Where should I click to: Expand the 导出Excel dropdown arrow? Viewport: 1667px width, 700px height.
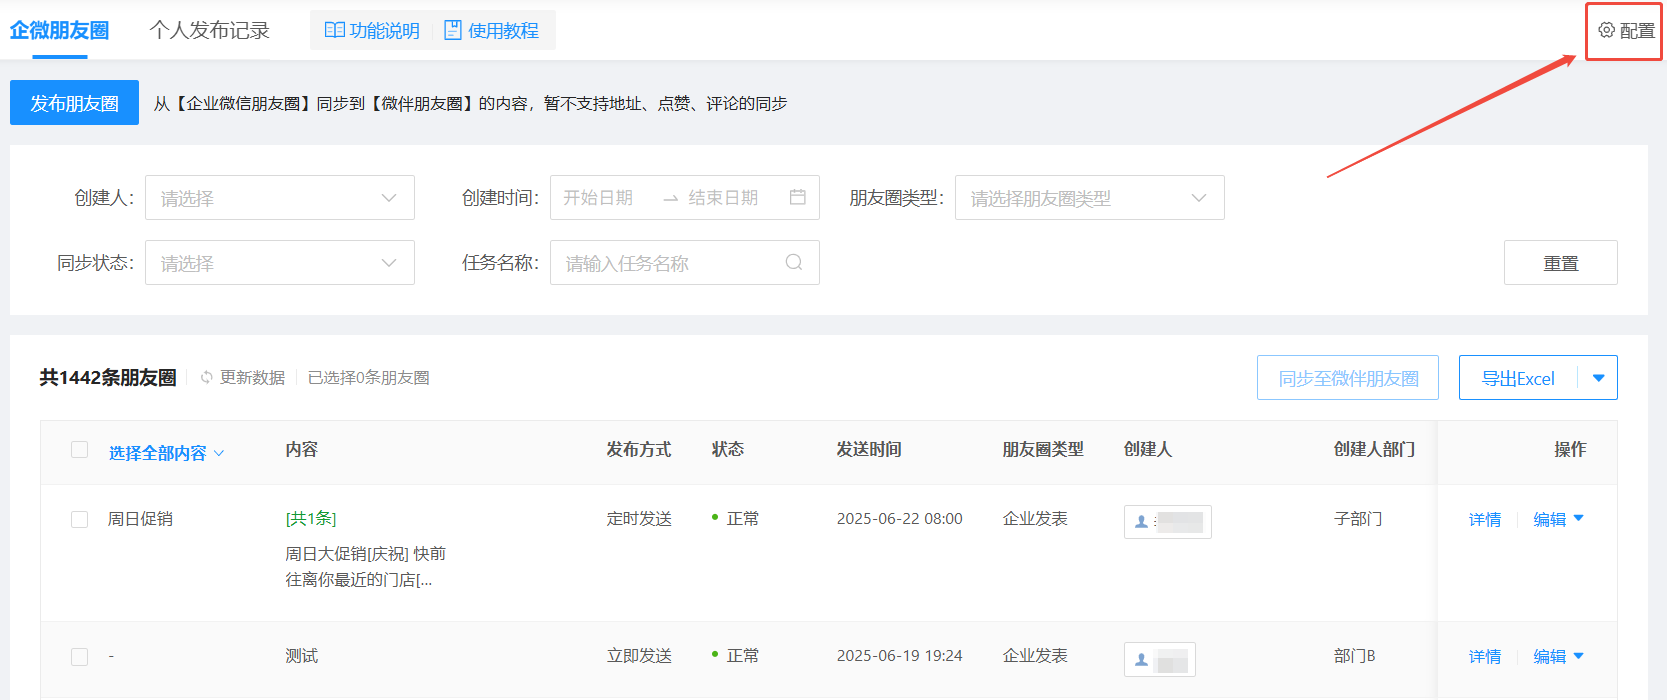[x=1598, y=378]
